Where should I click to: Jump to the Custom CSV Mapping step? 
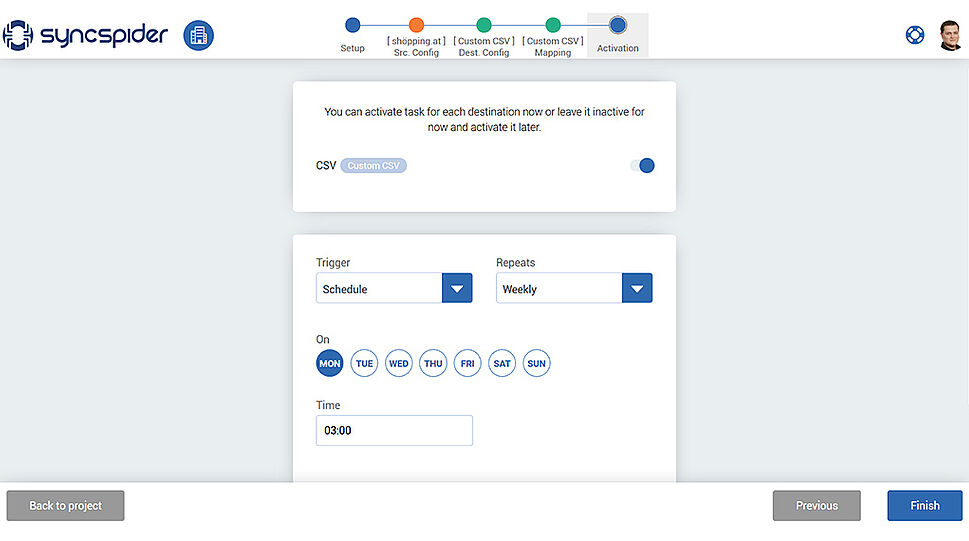click(553, 25)
